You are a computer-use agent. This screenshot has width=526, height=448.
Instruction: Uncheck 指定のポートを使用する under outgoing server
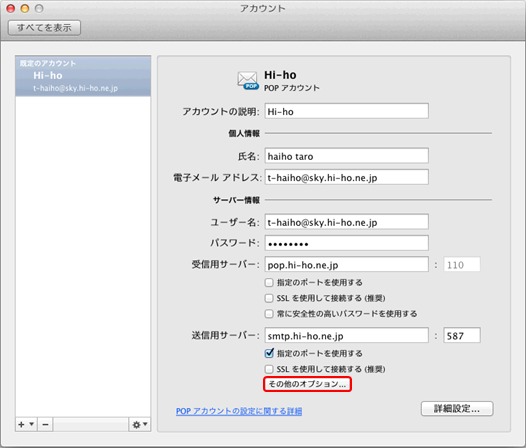(269, 353)
